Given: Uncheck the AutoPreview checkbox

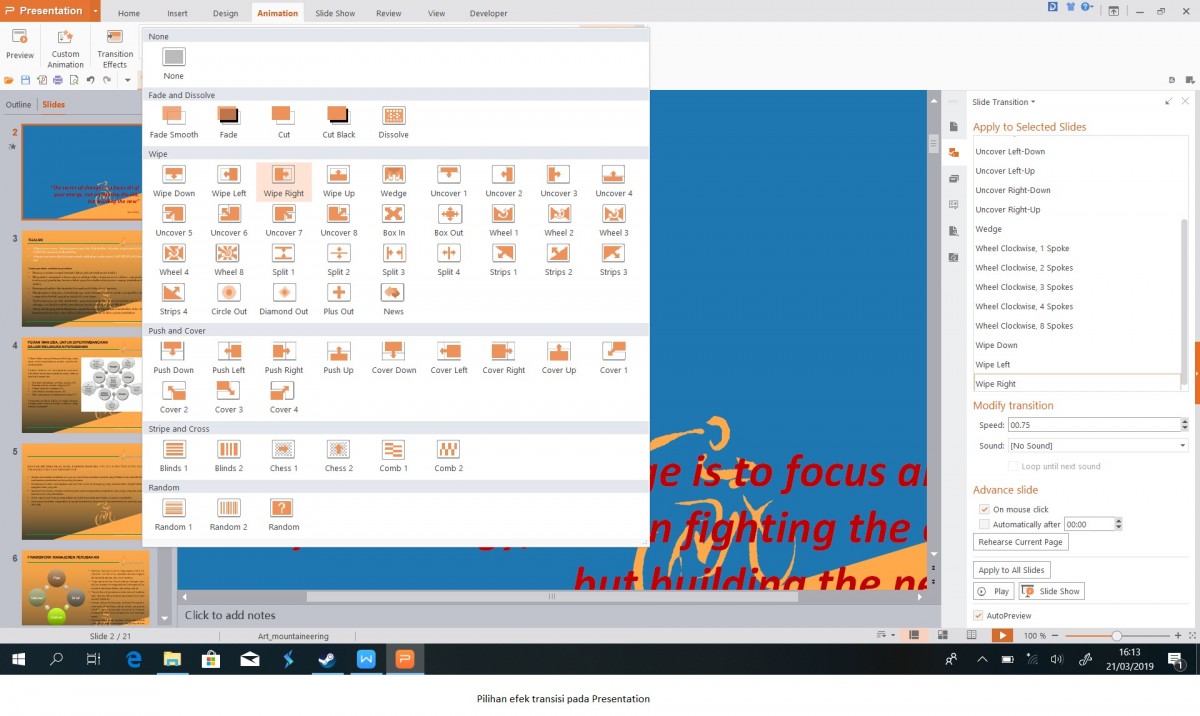Looking at the screenshot, I should coord(979,615).
